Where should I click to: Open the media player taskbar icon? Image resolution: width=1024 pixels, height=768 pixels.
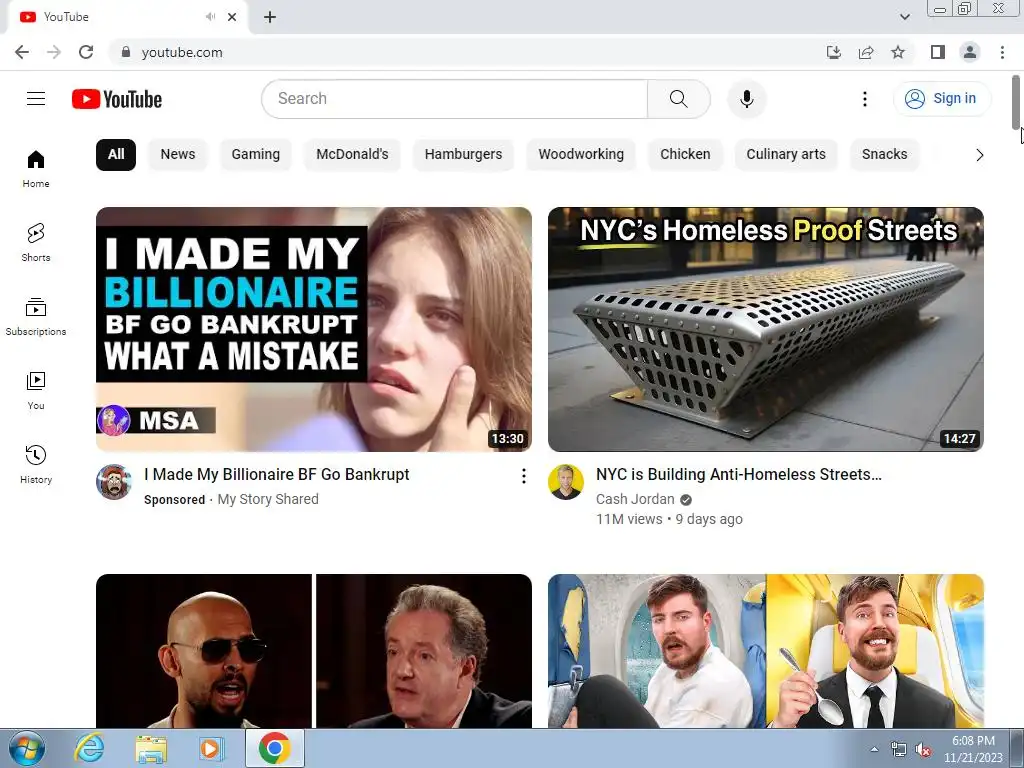pos(211,748)
